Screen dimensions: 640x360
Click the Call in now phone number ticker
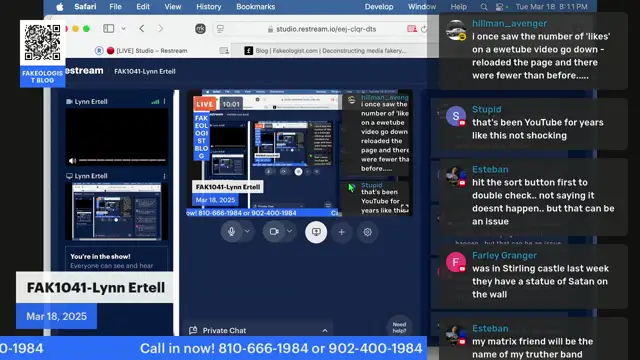tap(281, 348)
